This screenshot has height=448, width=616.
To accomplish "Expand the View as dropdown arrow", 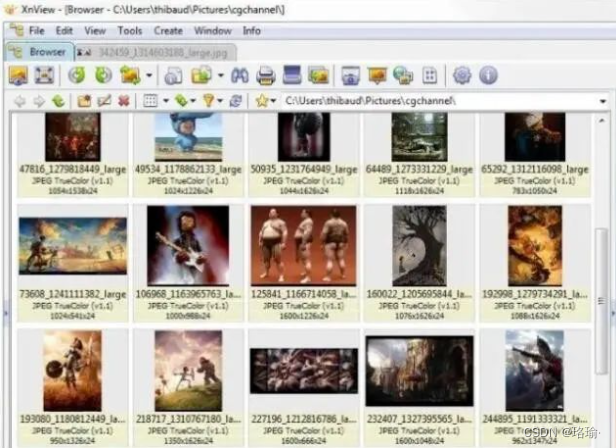I will pos(166,101).
